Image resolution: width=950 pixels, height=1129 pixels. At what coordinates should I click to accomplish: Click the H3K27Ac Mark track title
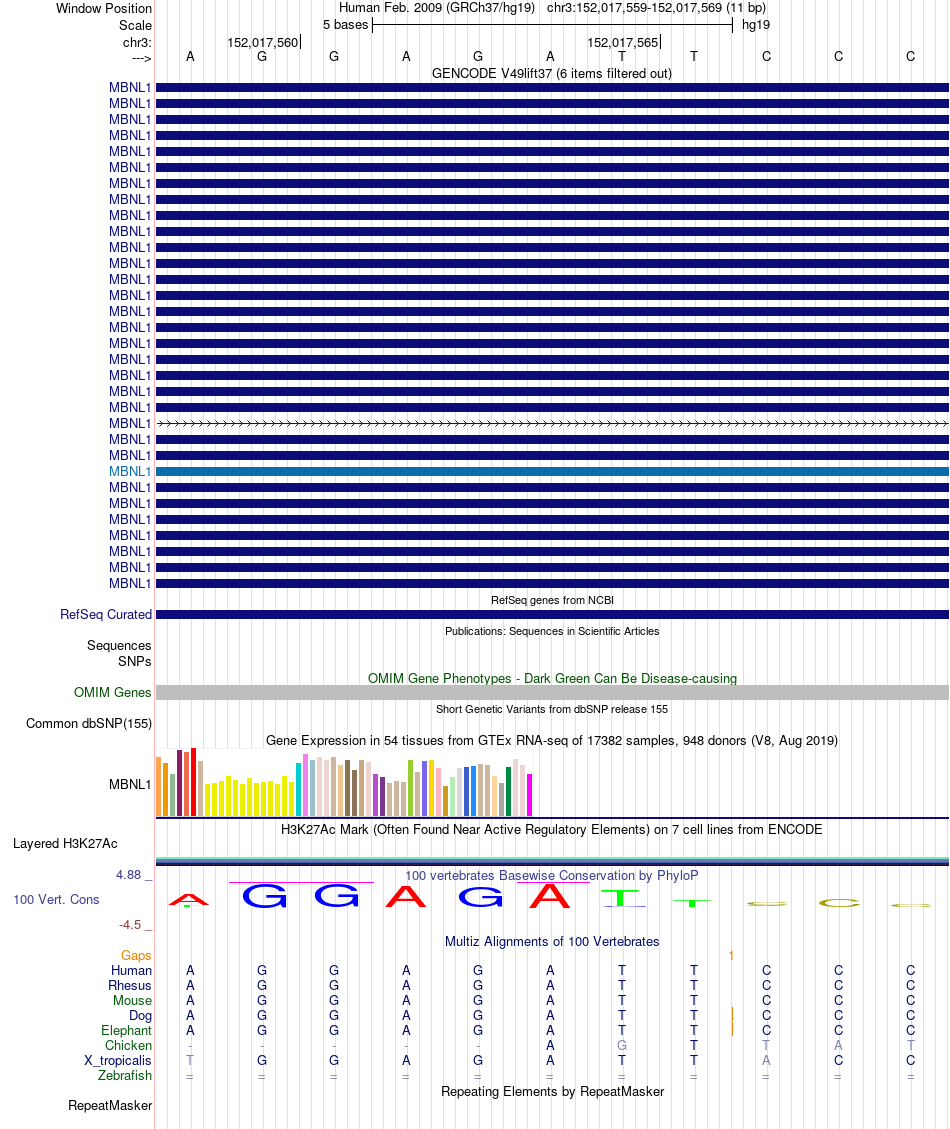[x=552, y=829]
